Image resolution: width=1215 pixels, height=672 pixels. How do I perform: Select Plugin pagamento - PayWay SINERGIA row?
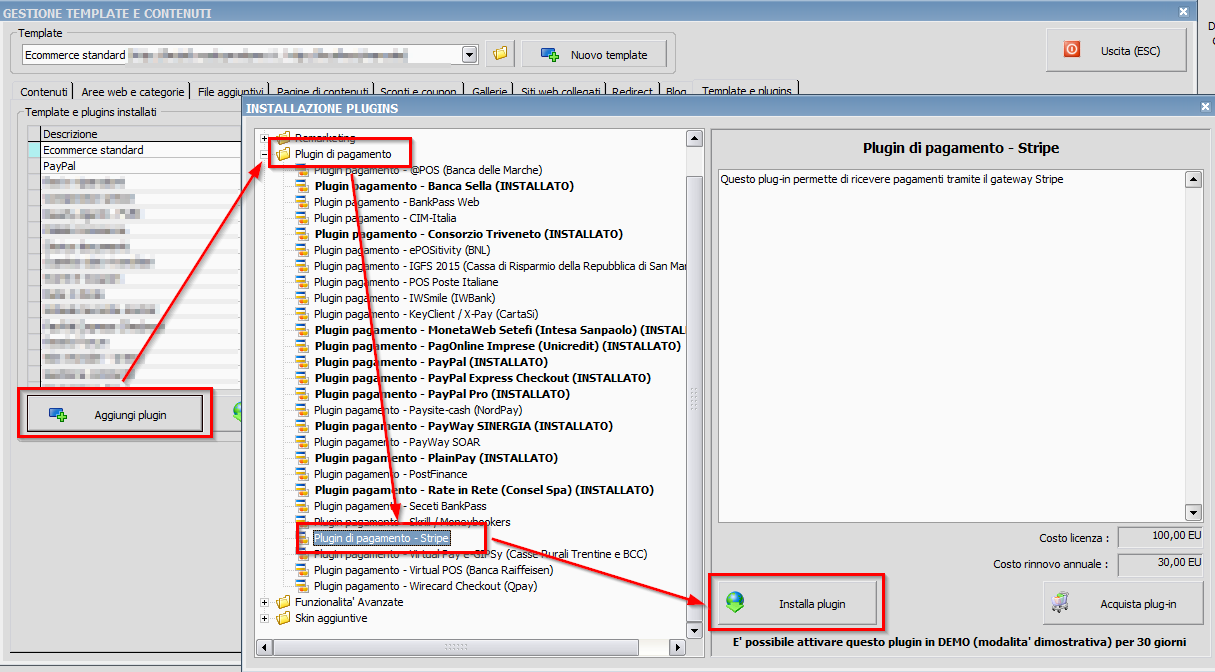(463, 426)
